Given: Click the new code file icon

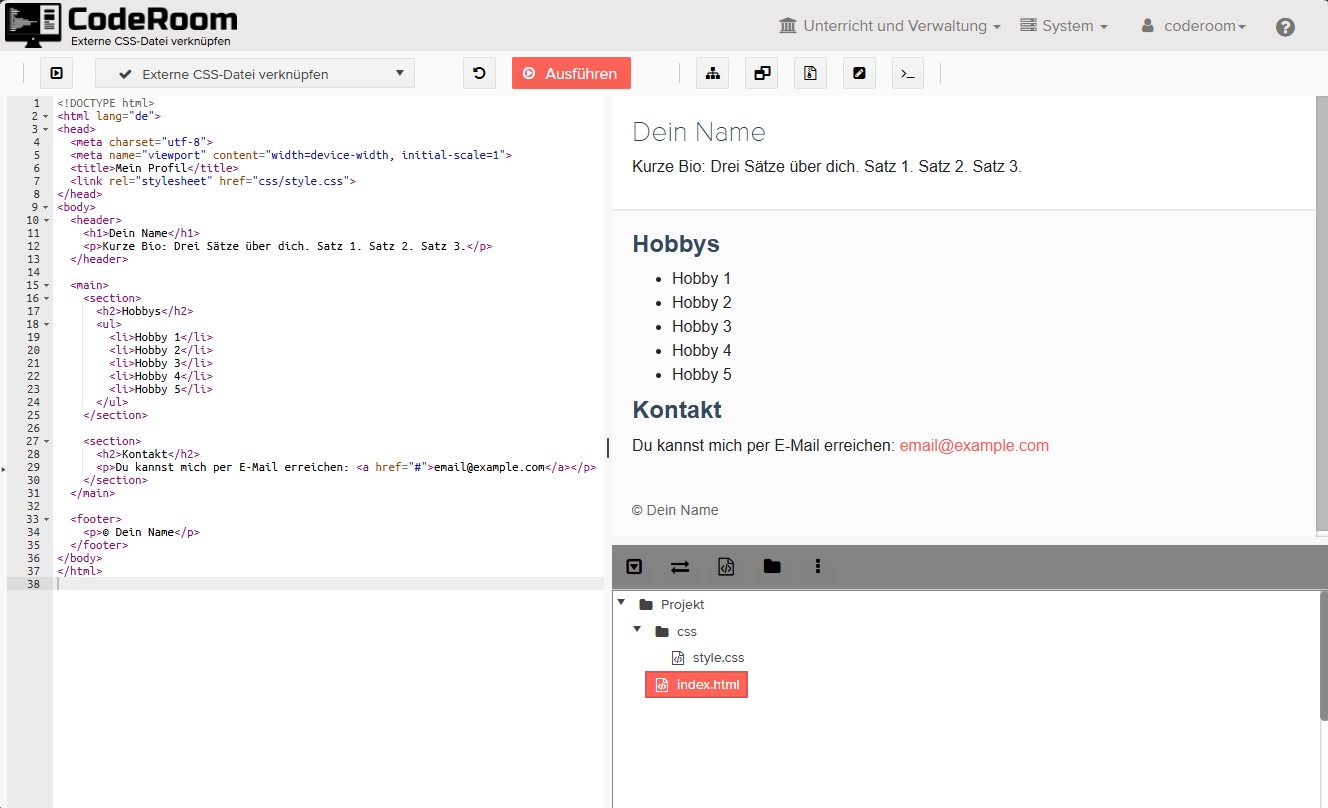Looking at the screenshot, I should tap(727, 567).
